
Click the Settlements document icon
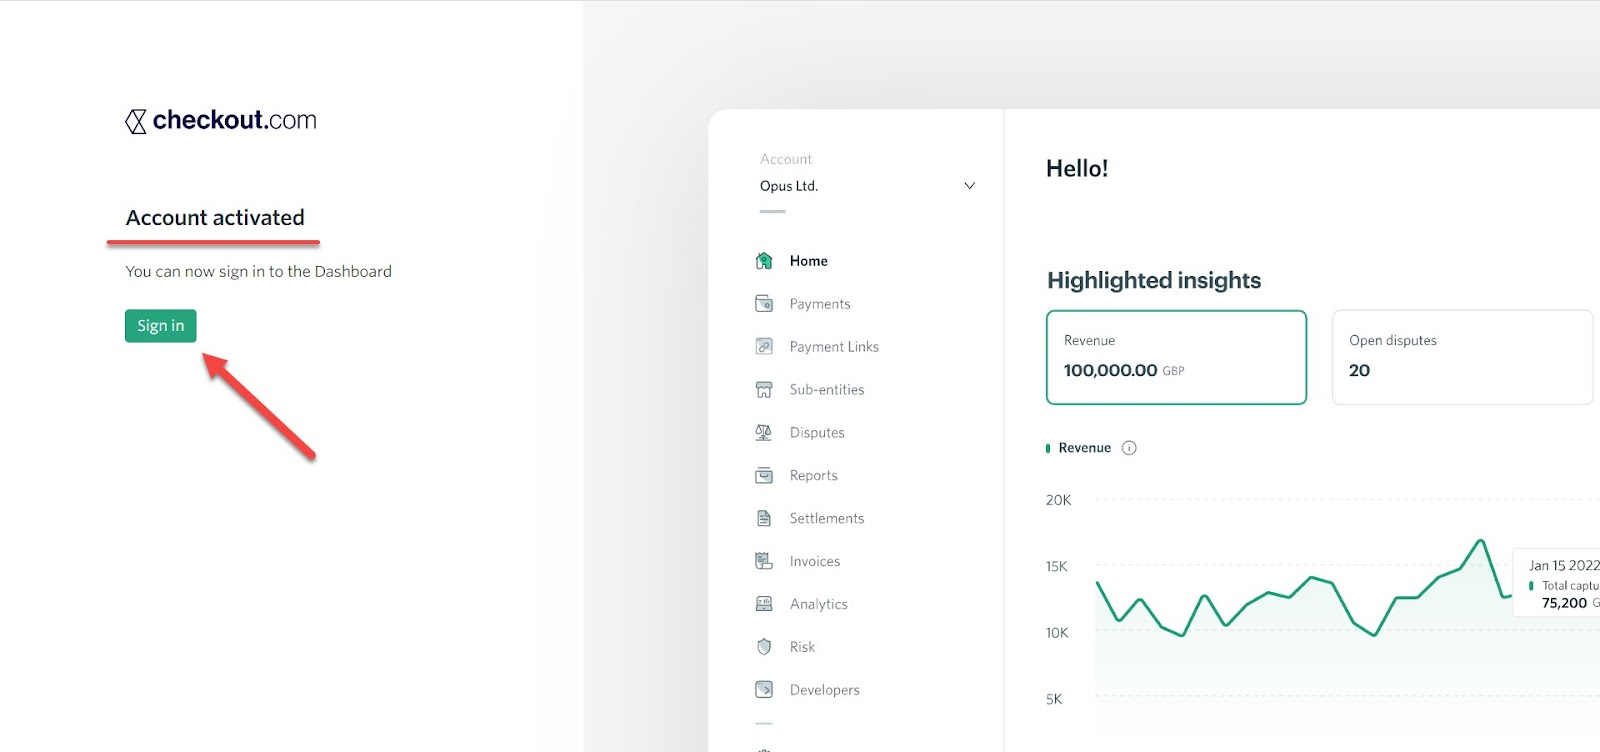[x=764, y=519]
